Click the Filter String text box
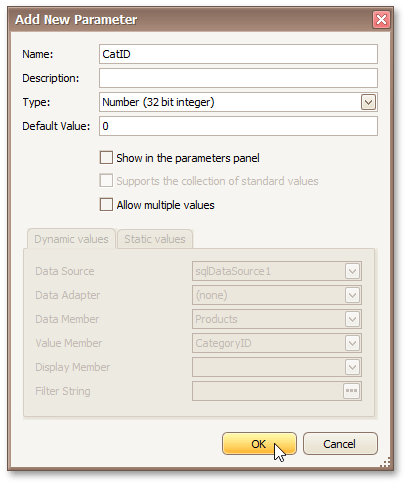 tap(268, 391)
